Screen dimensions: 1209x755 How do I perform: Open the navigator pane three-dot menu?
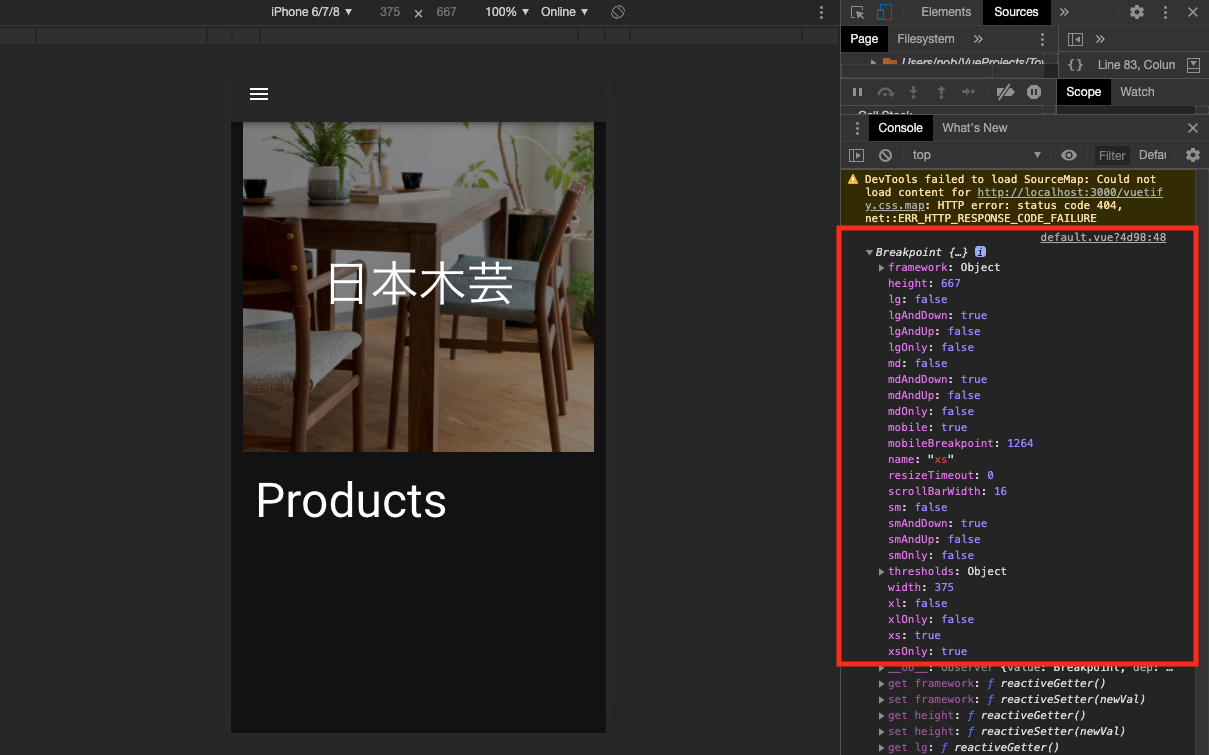(x=1042, y=39)
